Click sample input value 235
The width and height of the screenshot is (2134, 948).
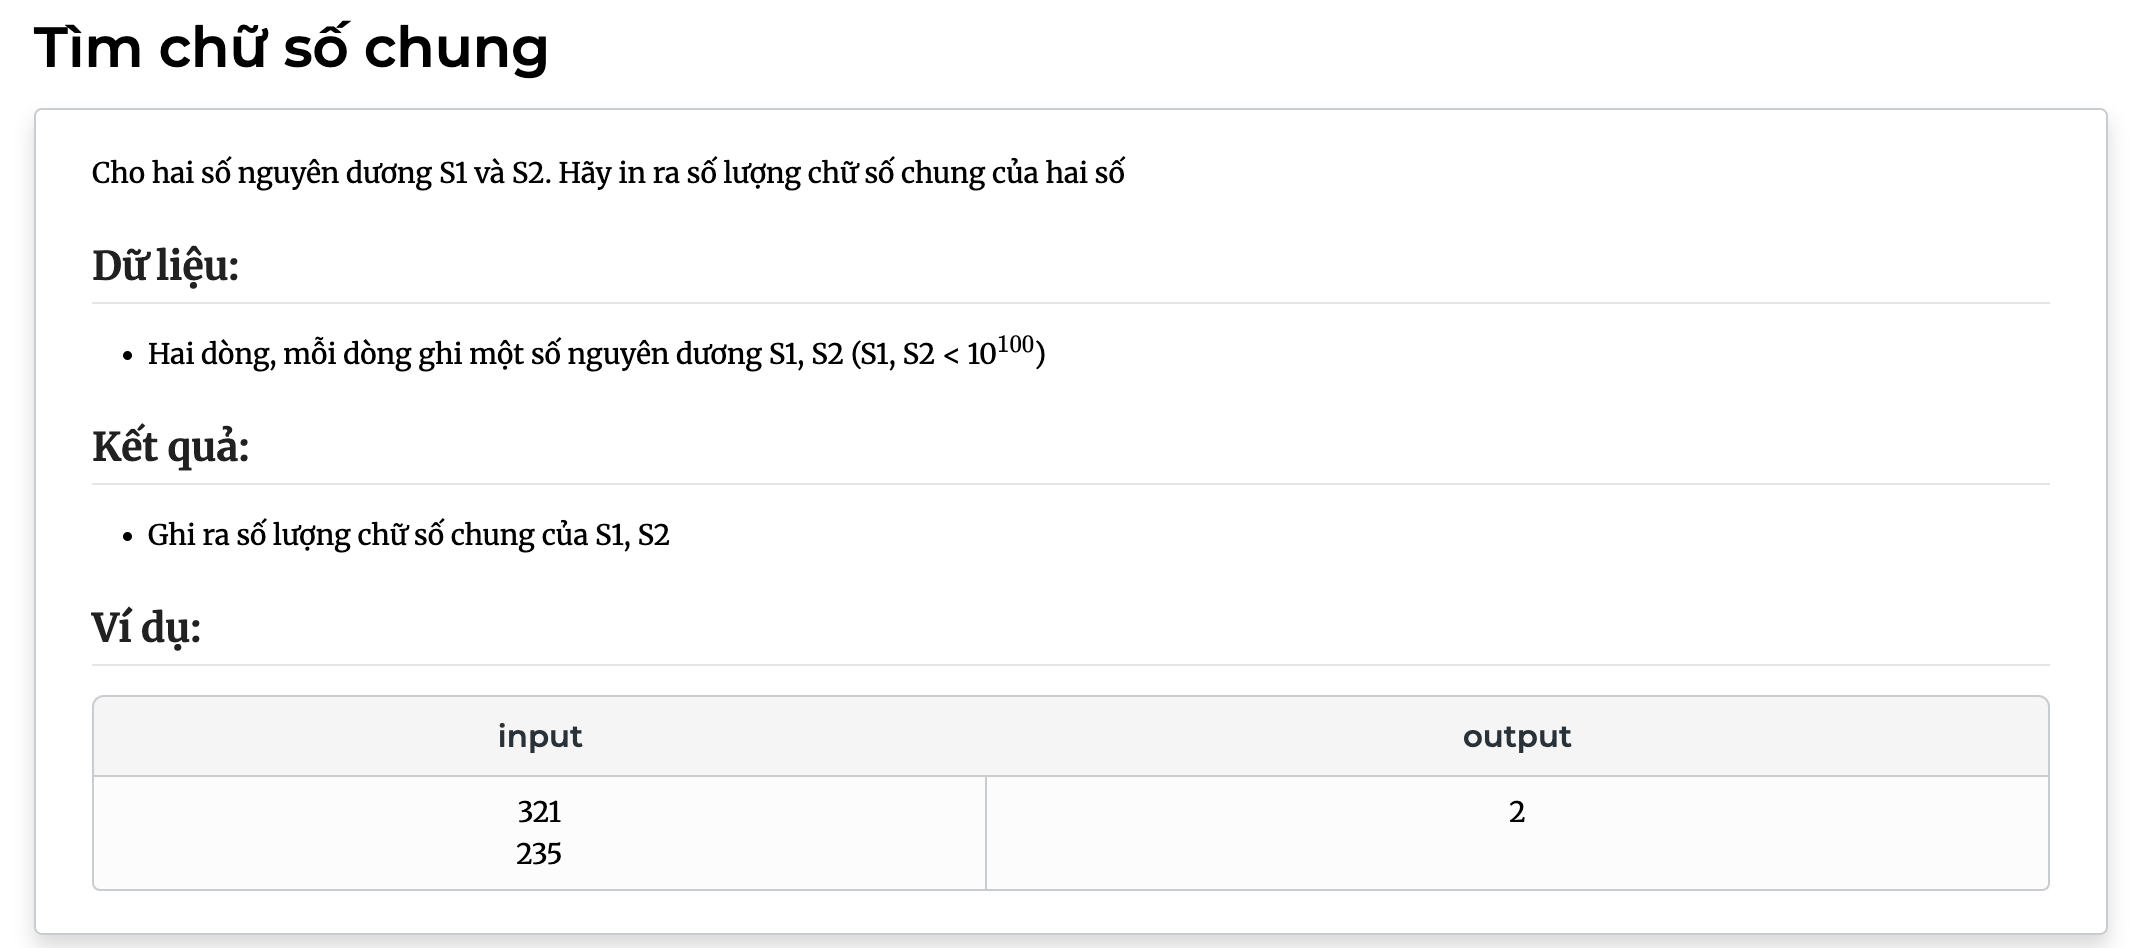tap(539, 854)
